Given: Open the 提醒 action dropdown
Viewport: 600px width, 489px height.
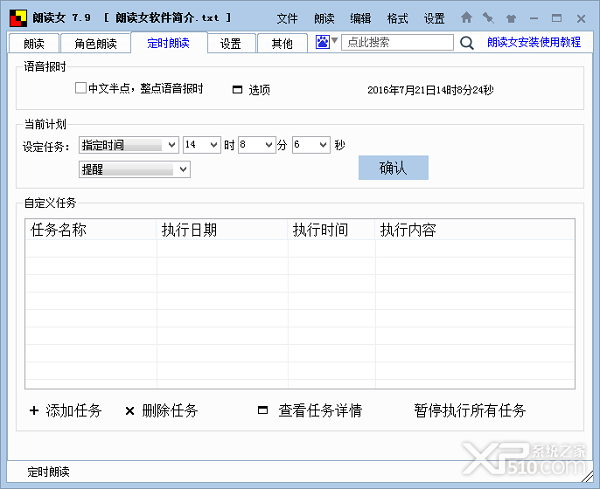Looking at the screenshot, I should coord(135,170).
